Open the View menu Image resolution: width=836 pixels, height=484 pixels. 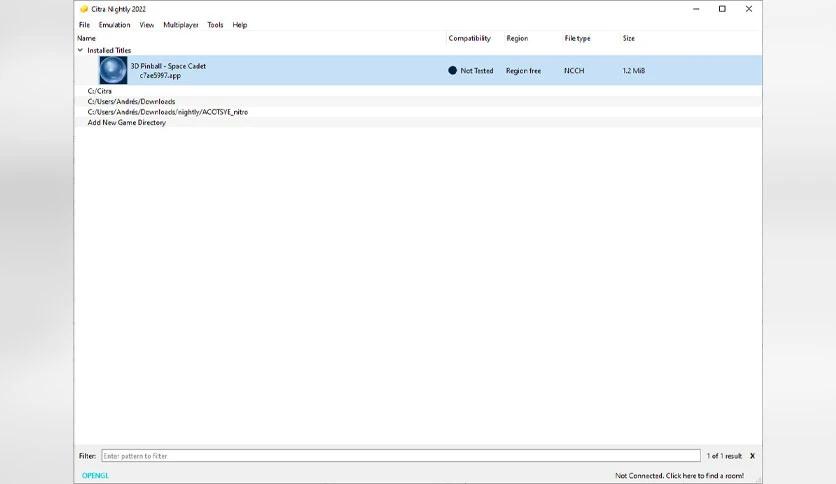point(147,25)
